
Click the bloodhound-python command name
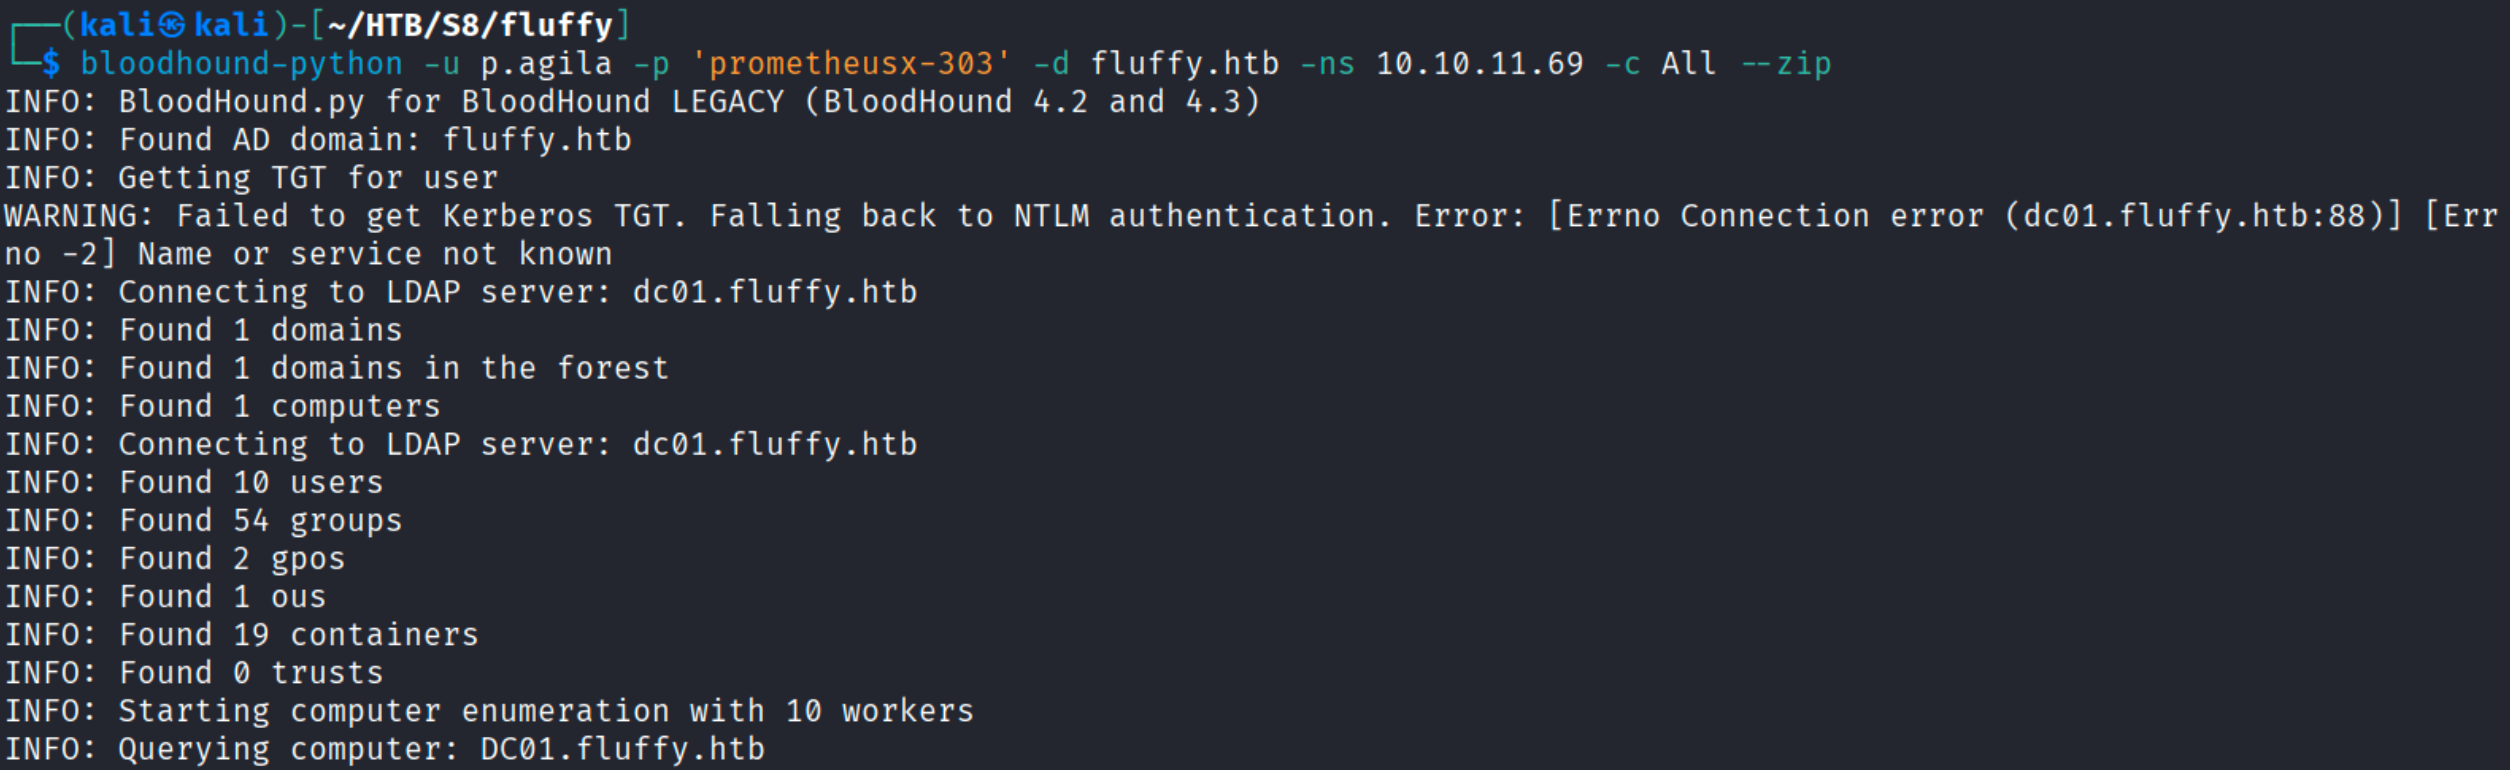tap(241, 64)
